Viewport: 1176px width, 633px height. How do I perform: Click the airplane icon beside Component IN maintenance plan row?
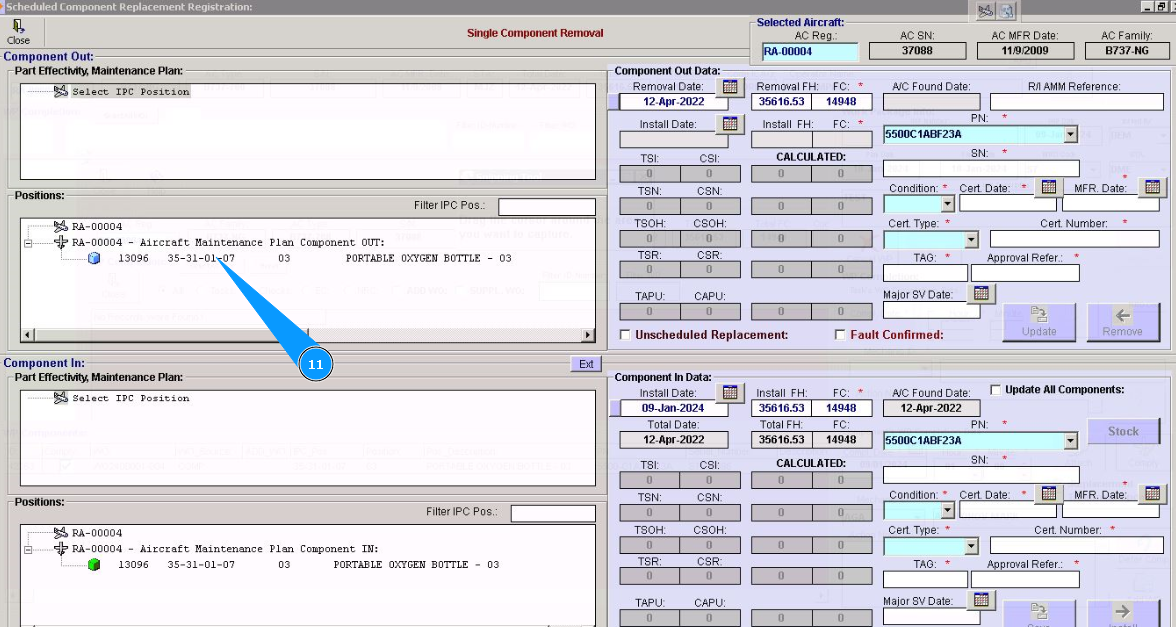pos(61,549)
